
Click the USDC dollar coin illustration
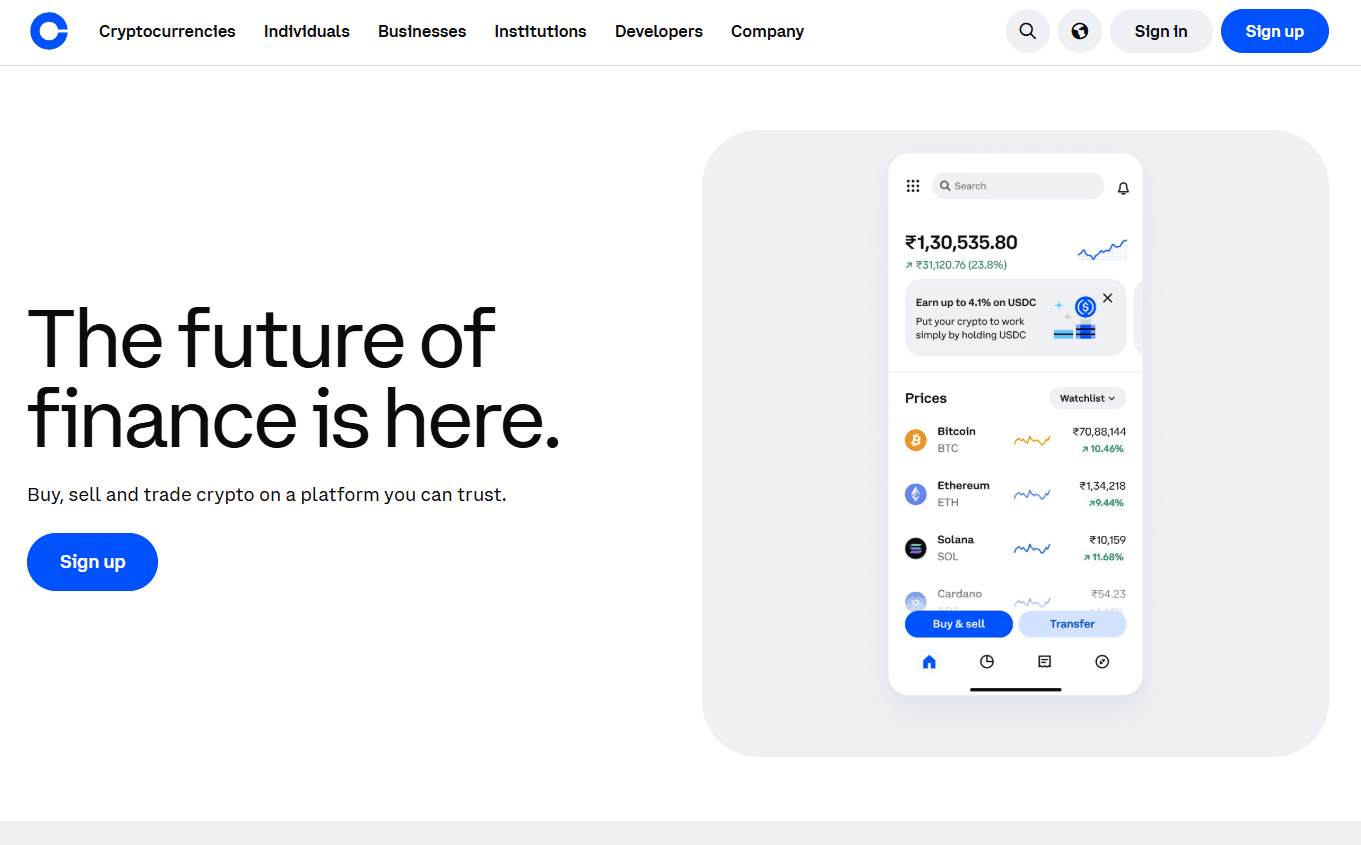[1085, 307]
